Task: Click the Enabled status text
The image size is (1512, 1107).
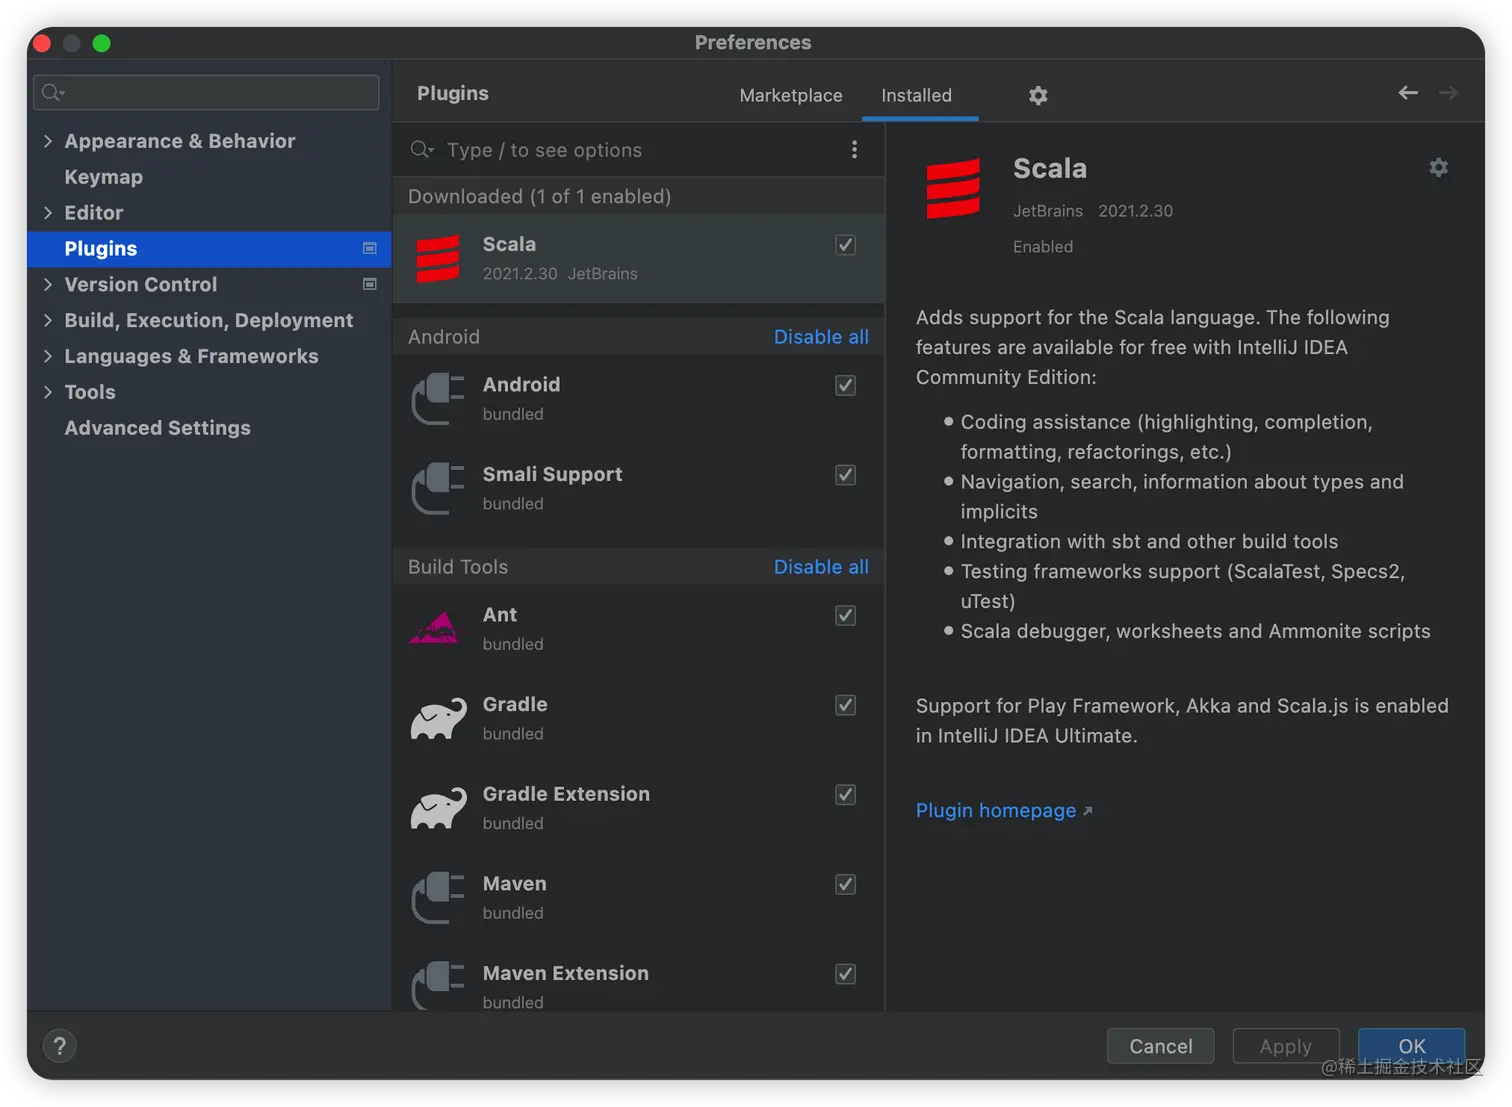Action: (1043, 247)
